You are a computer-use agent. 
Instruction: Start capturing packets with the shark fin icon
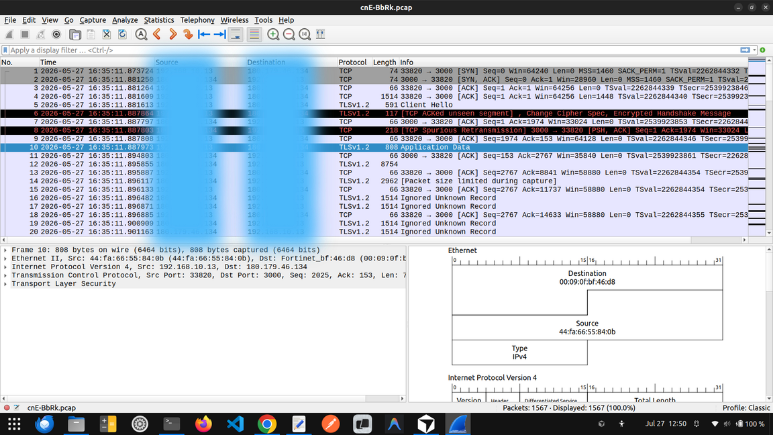(x=9, y=34)
